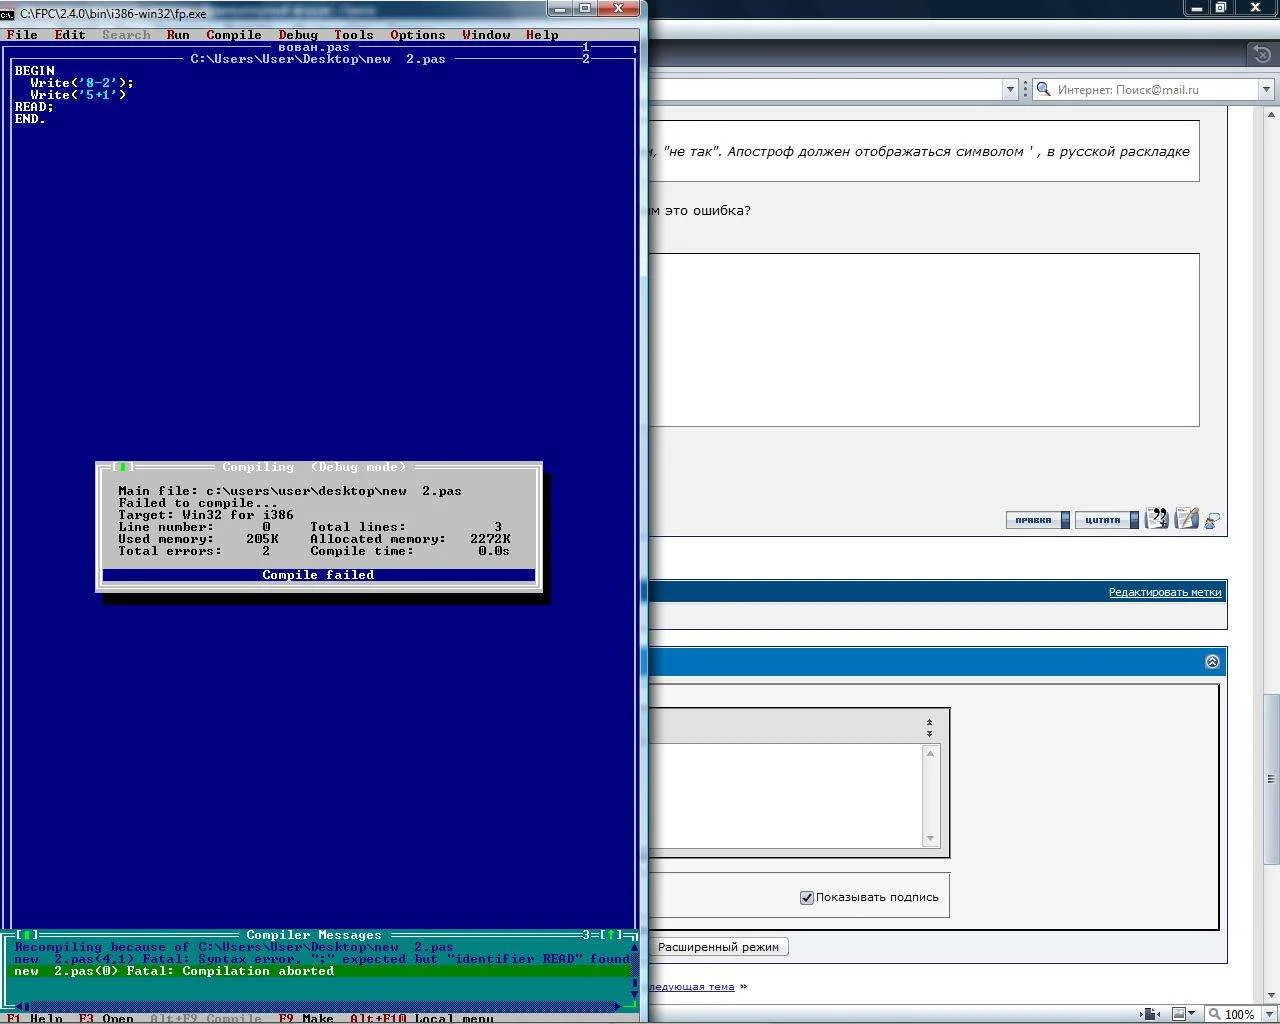Toggle the 'Показывать подпись' checkbox
This screenshot has height=1024, width=1280.
click(807, 898)
